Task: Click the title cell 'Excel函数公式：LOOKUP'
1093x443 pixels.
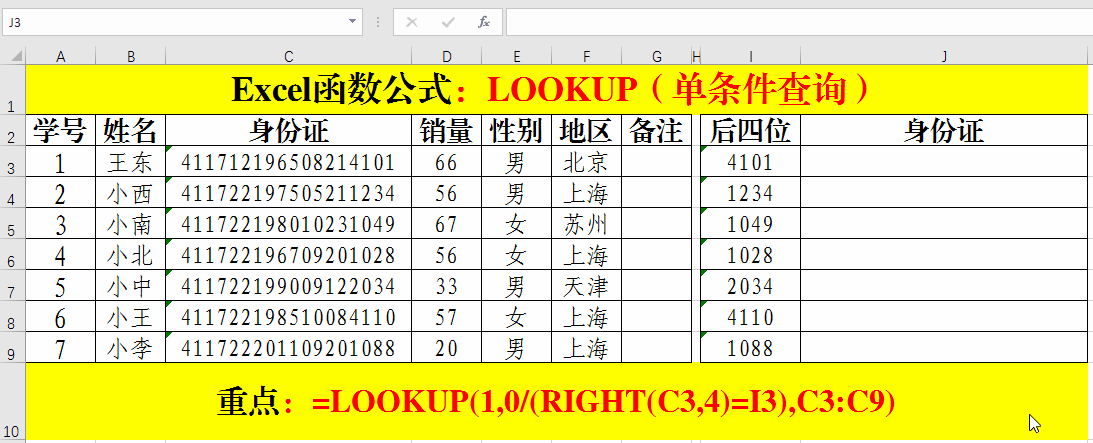Action: tap(556, 89)
